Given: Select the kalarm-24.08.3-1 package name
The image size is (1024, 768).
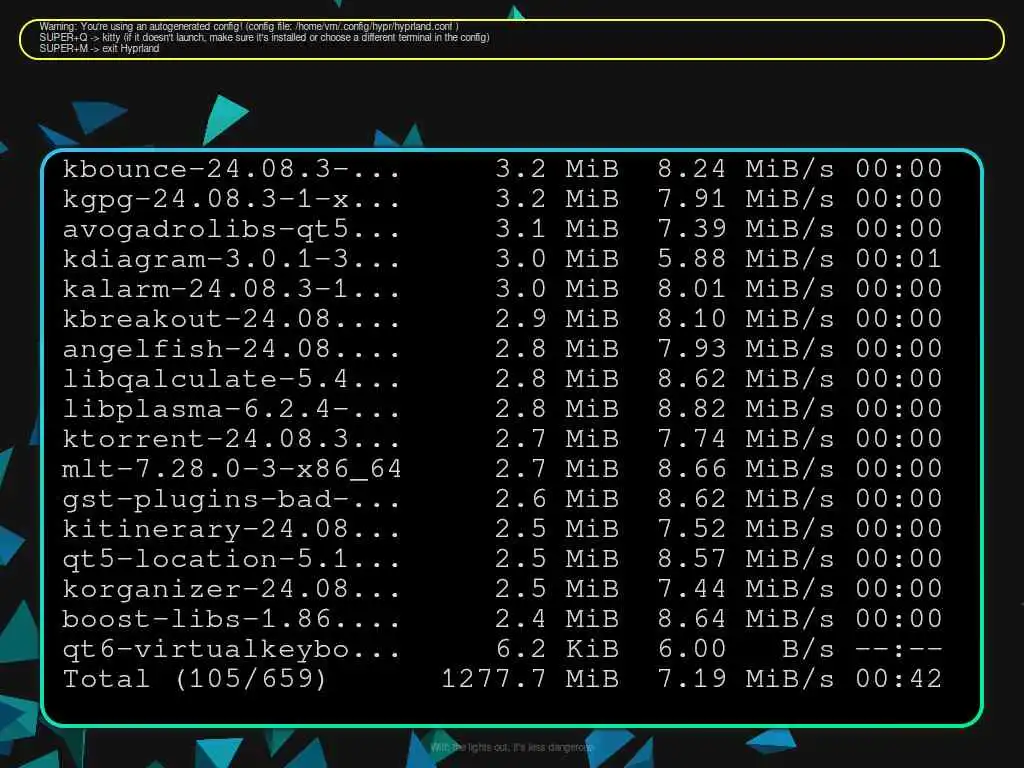Looking at the screenshot, I should pos(231,289).
